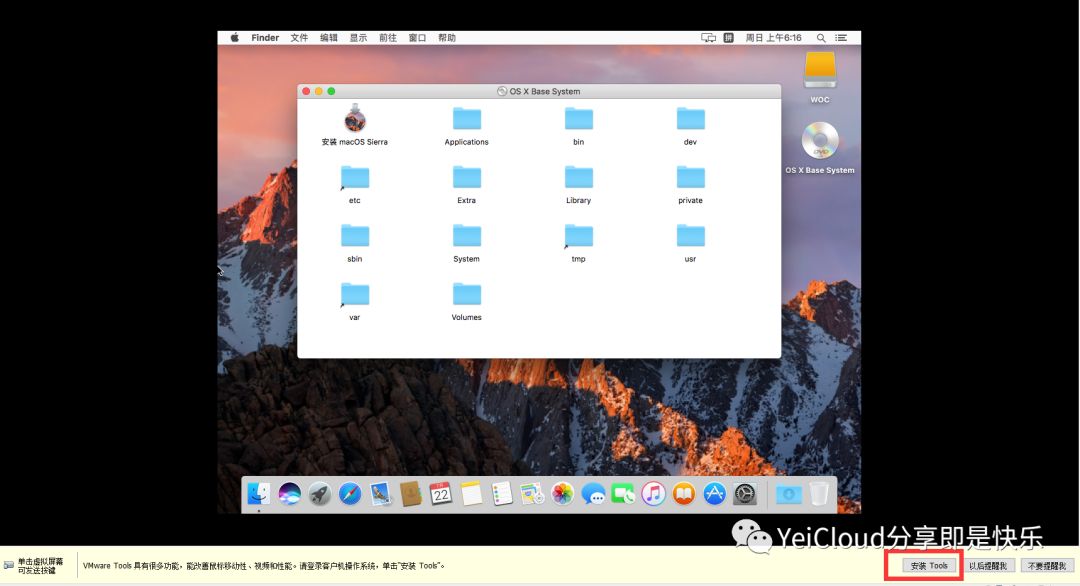Click the 不要提醒我 button
The height and width of the screenshot is (586, 1080).
(x=1047, y=566)
